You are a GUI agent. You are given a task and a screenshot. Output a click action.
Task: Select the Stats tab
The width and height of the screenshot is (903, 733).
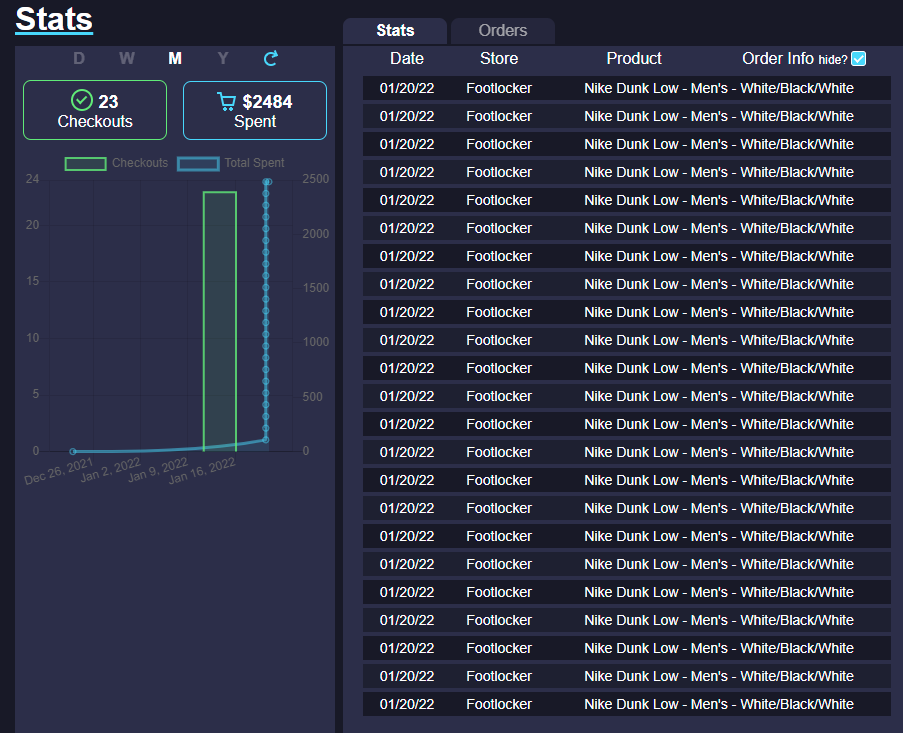click(x=395, y=31)
